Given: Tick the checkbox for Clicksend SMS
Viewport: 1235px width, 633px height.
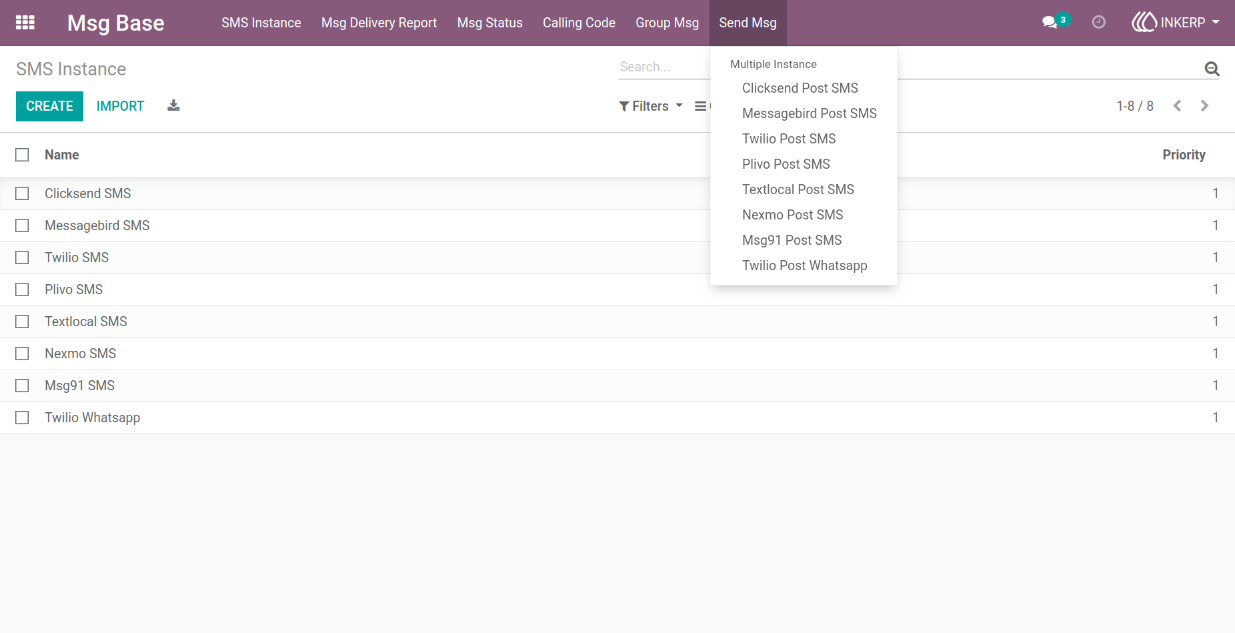Looking at the screenshot, I should tap(22, 194).
